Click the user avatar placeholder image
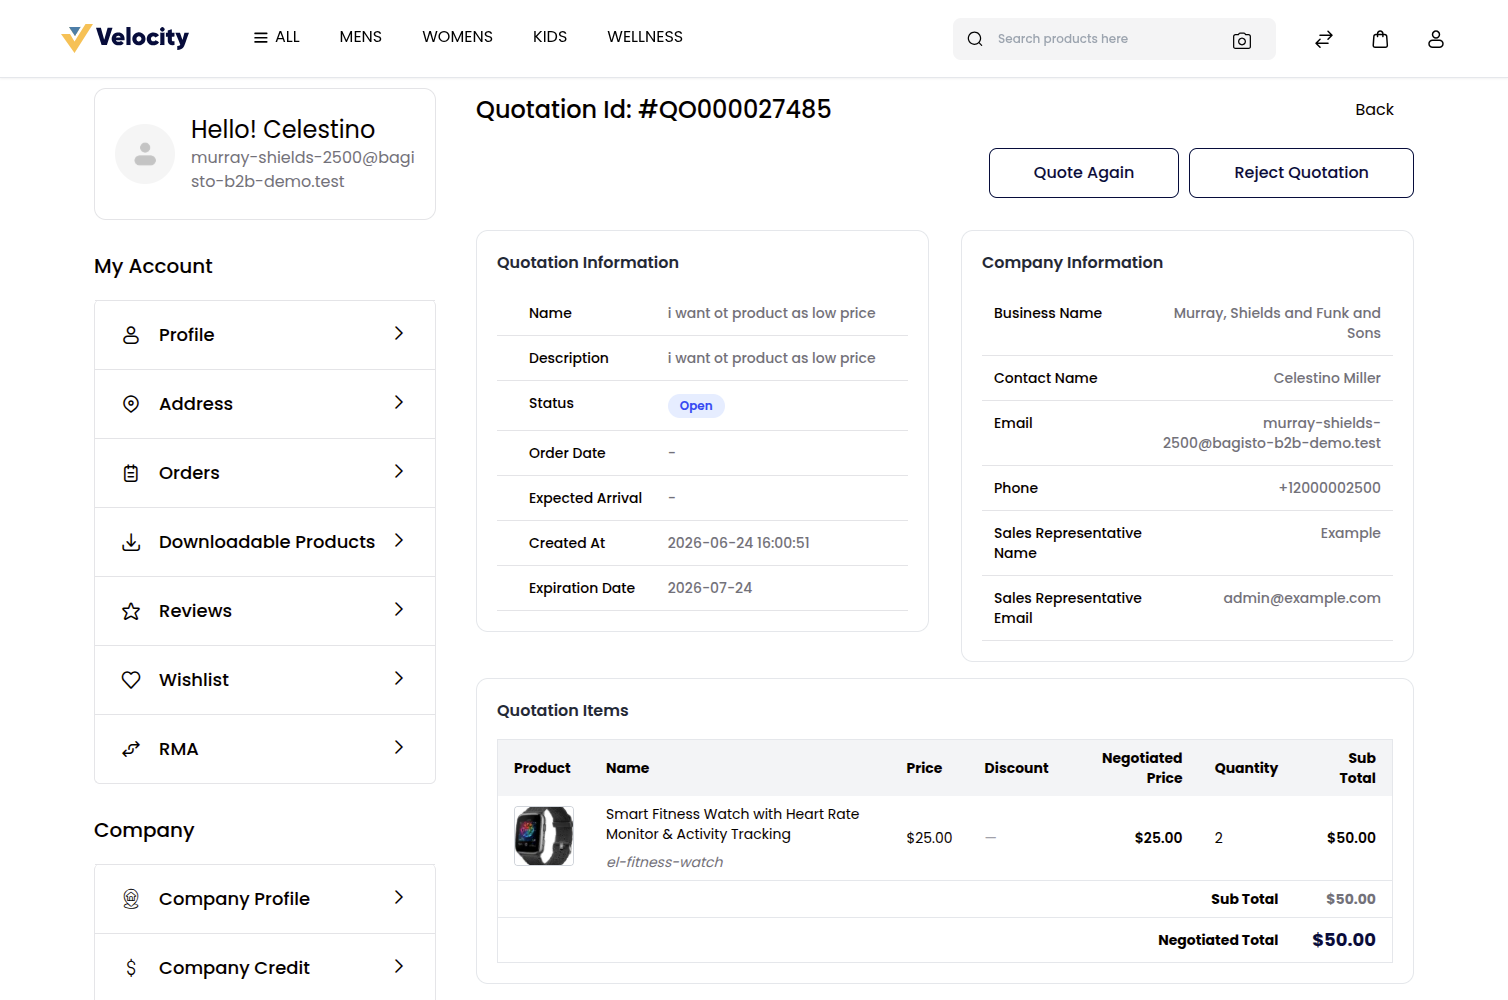This screenshot has width=1508, height=1000. [x=145, y=154]
